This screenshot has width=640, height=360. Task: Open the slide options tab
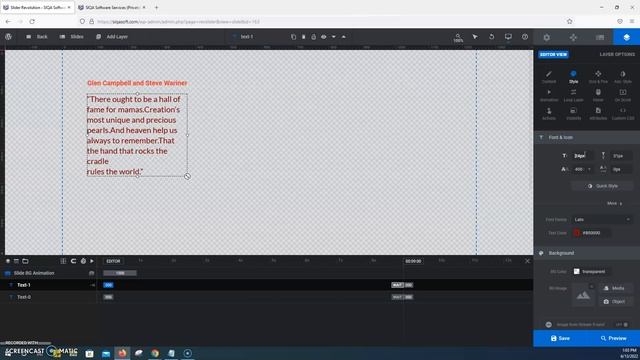click(600, 37)
